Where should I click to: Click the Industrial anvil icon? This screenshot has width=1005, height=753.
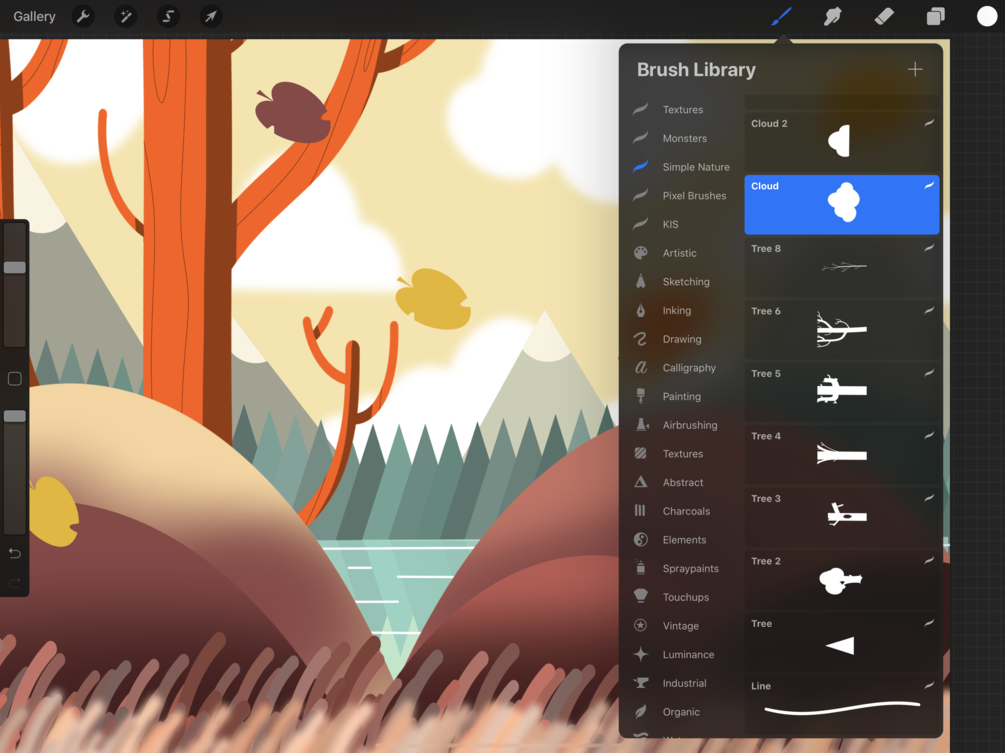pyautogui.click(x=640, y=683)
